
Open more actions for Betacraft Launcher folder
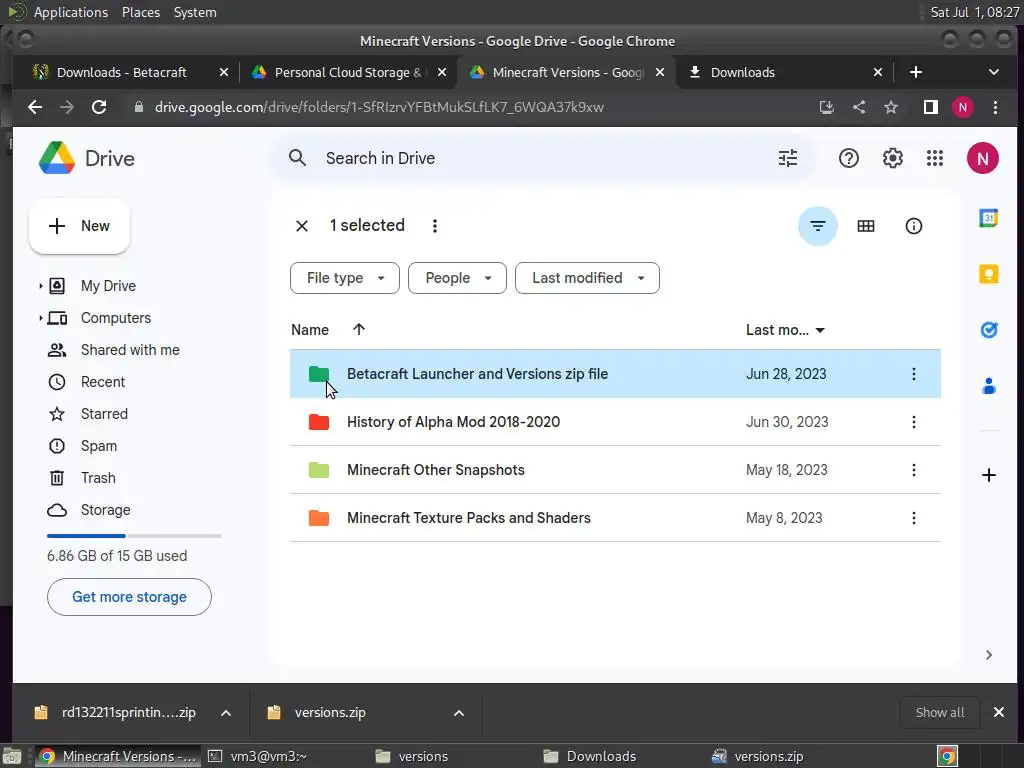click(x=913, y=374)
